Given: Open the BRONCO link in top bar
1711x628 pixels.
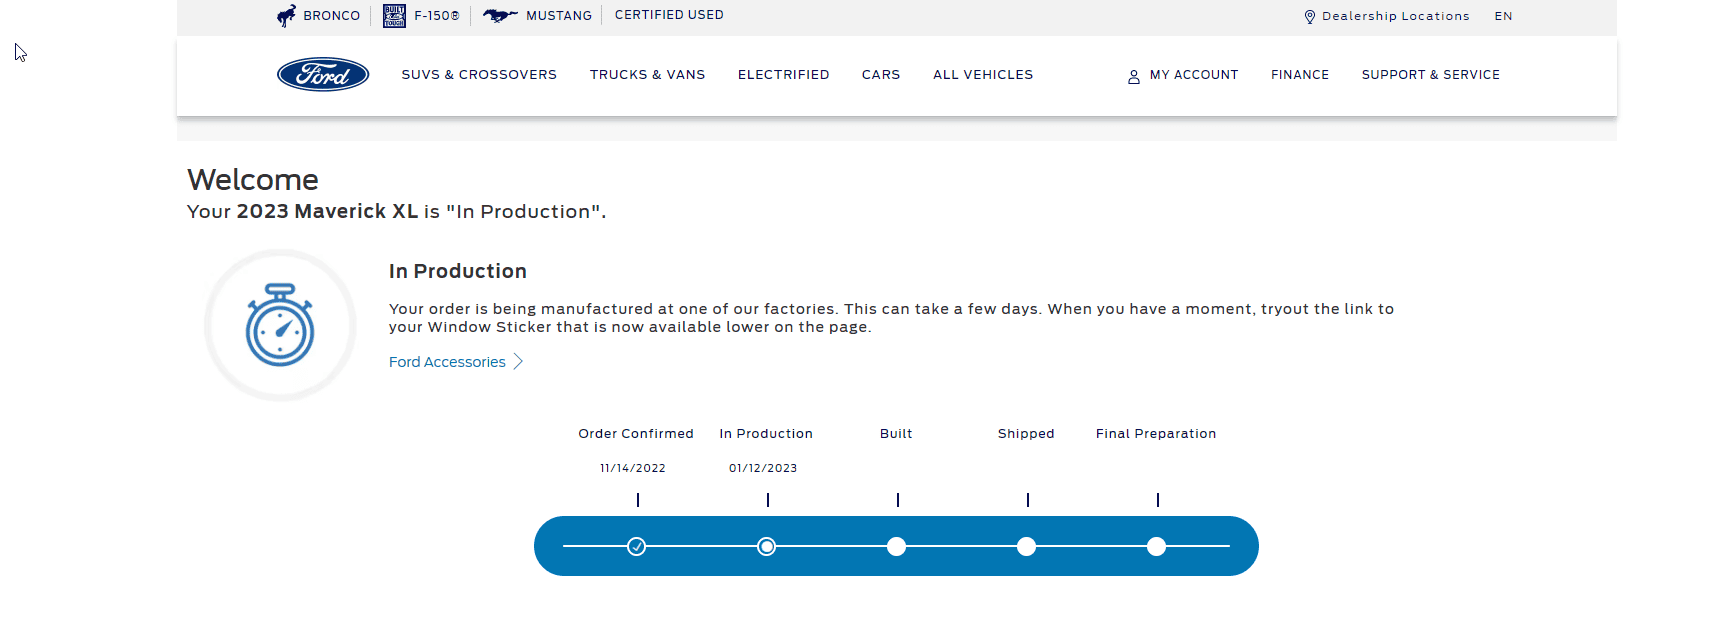Looking at the screenshot, I should 331,16.
